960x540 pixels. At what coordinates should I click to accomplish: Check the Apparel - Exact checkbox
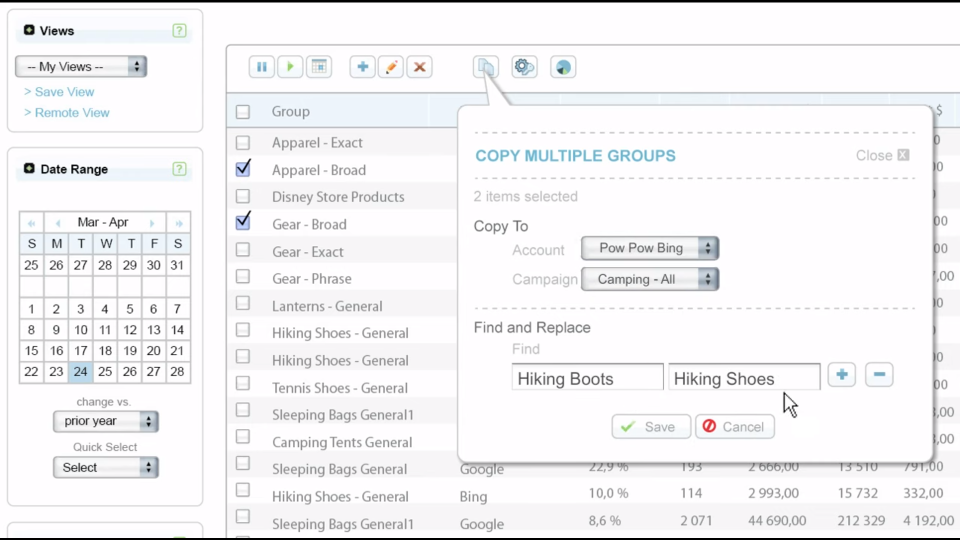pos(243,143)
